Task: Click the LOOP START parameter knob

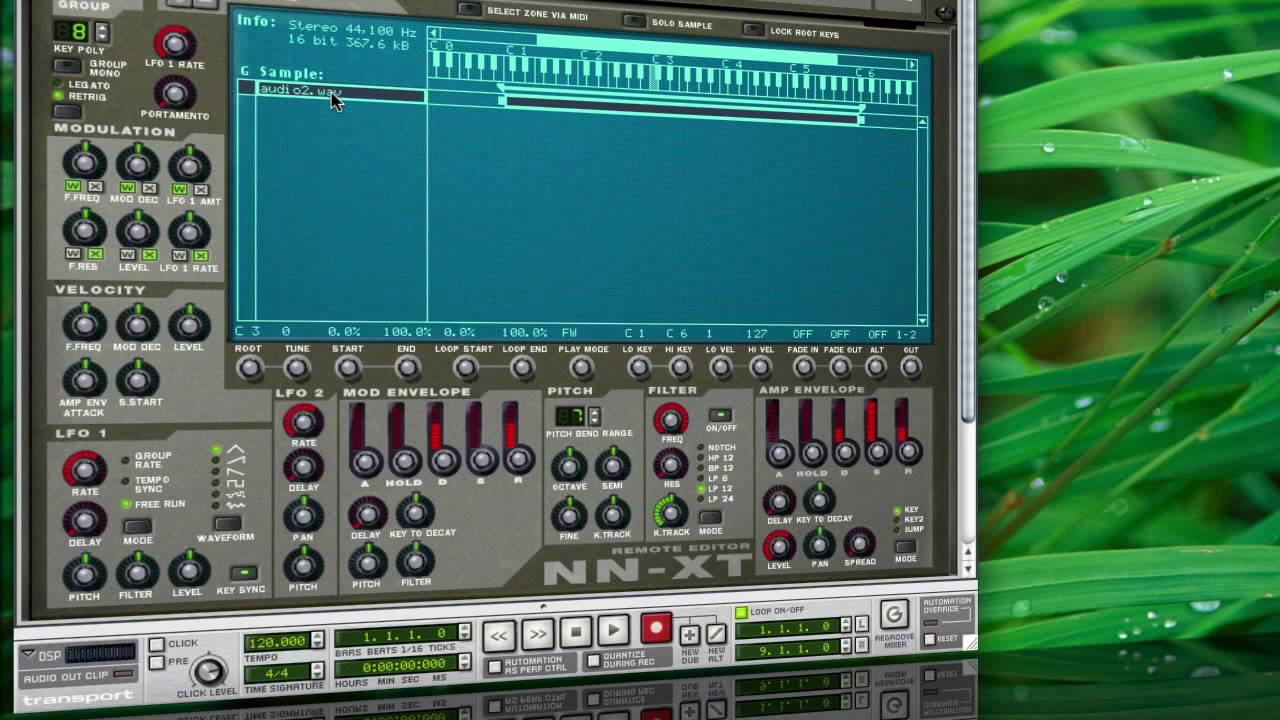Action: pos(465,369)
